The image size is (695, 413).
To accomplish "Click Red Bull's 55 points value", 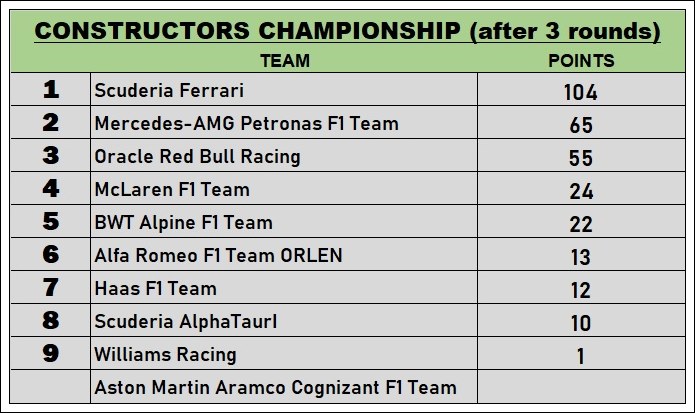I will [580, 158].
